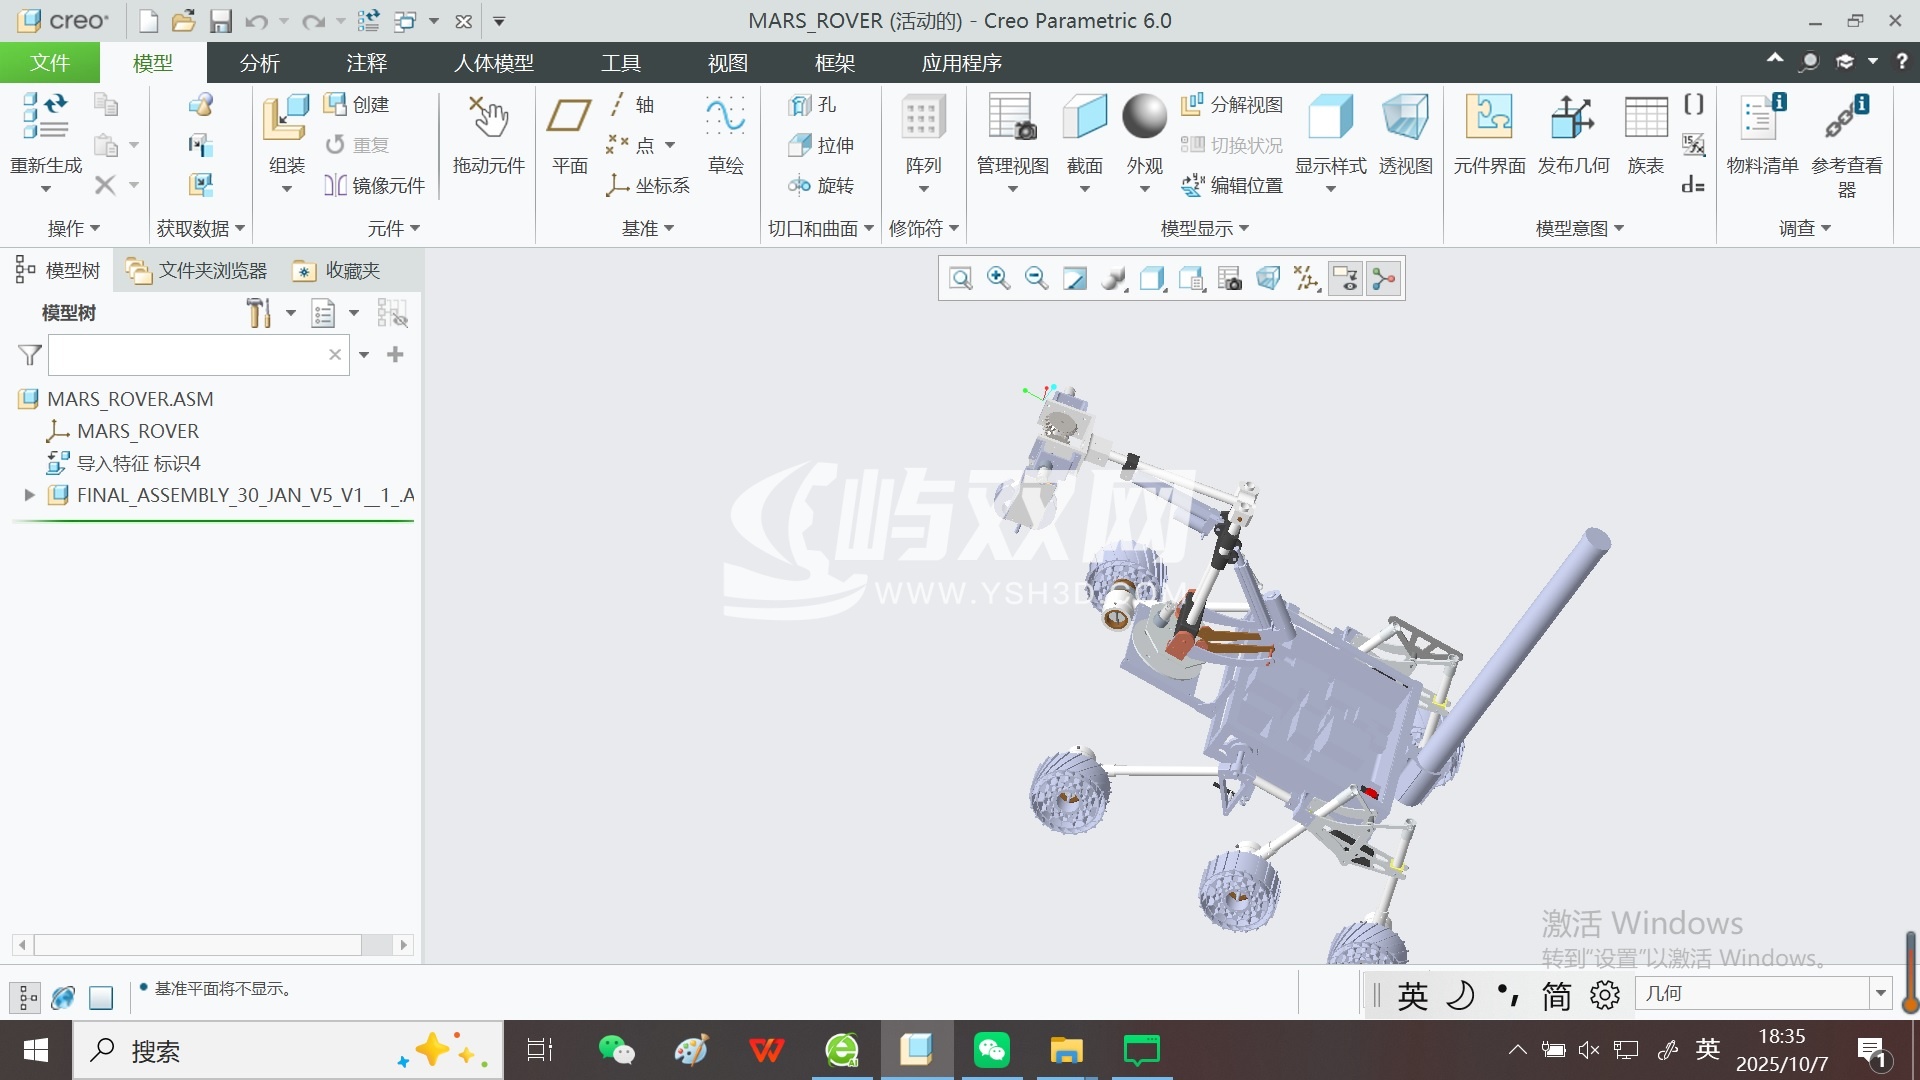1920x1080 pixels.
Task: Click the model tree horizontal scrollbar
Action: (213, 945)
